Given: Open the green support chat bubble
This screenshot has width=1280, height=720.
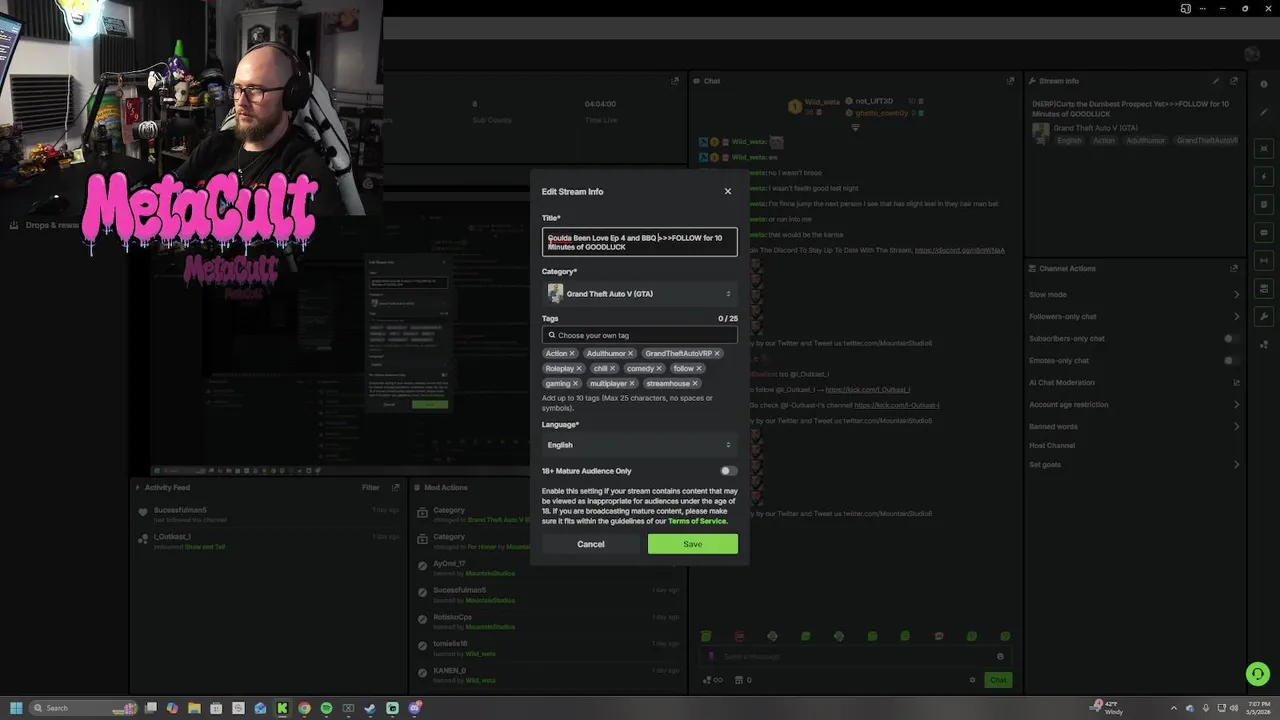Looking at the screenshot, I should (1257, 674).
